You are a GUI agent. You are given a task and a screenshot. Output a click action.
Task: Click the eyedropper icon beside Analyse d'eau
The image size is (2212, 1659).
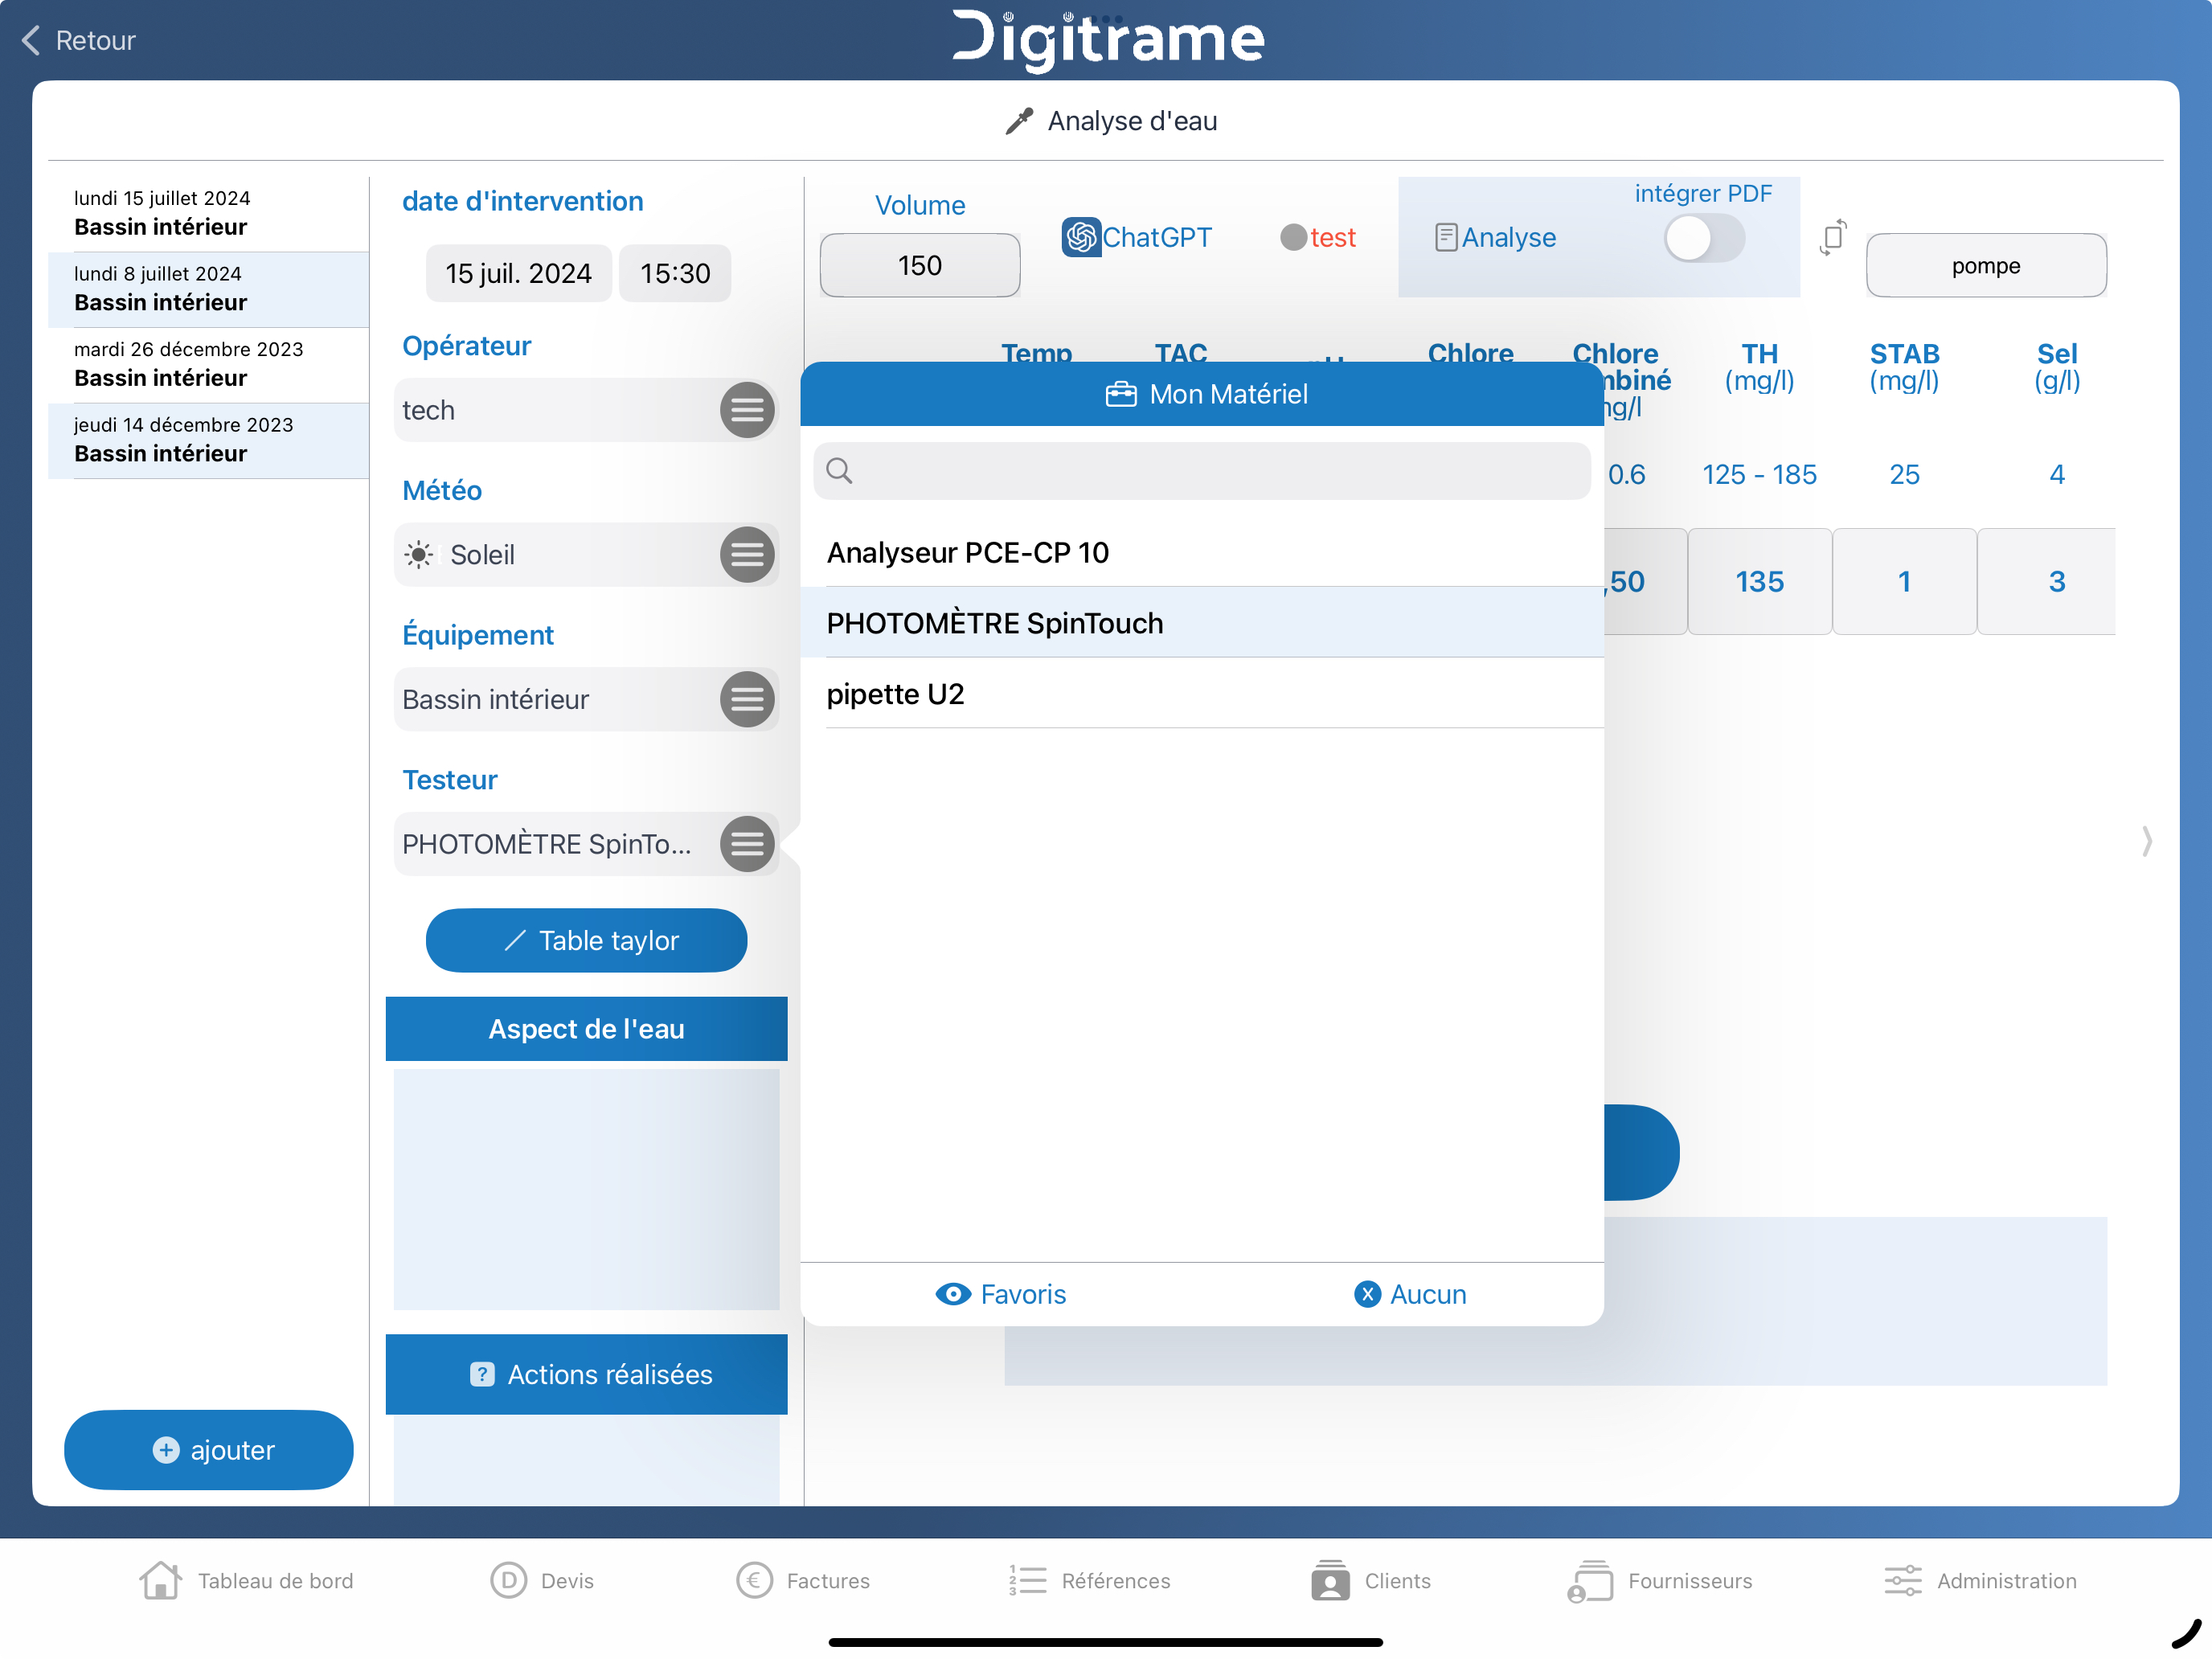pos(1019,121)
